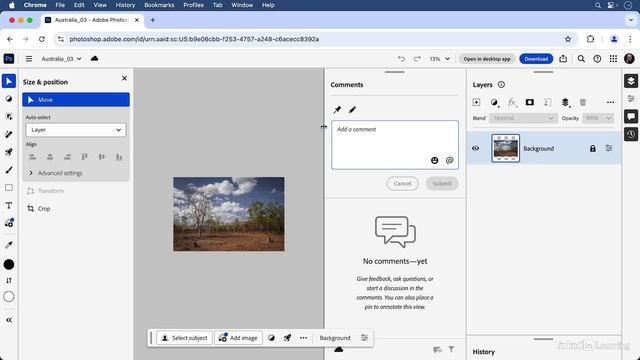Open contextual bar more options ellipsis
This screenshot has width=640, height=360.
pyautogui.click(x=303, y=338)
